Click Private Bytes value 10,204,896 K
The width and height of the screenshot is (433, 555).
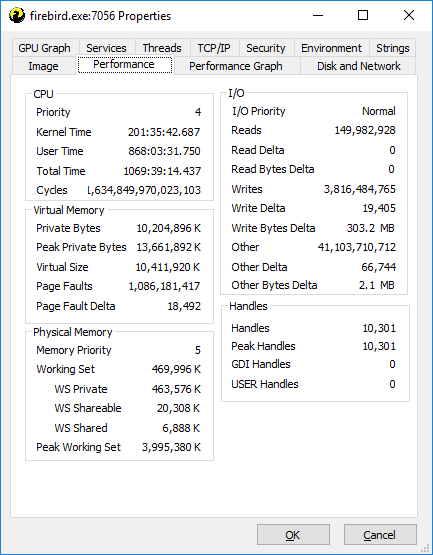coord(169,228)
